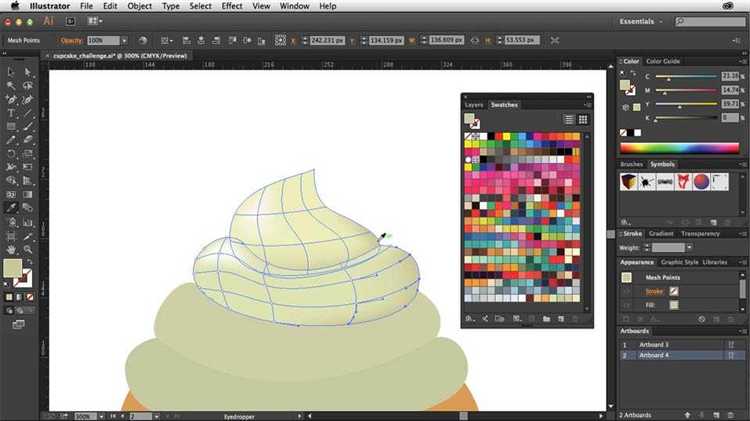Viewport: 750px width, 421px height.
Task: Switch to Gradient fill mode in toolbox
Action: (19, 297)
